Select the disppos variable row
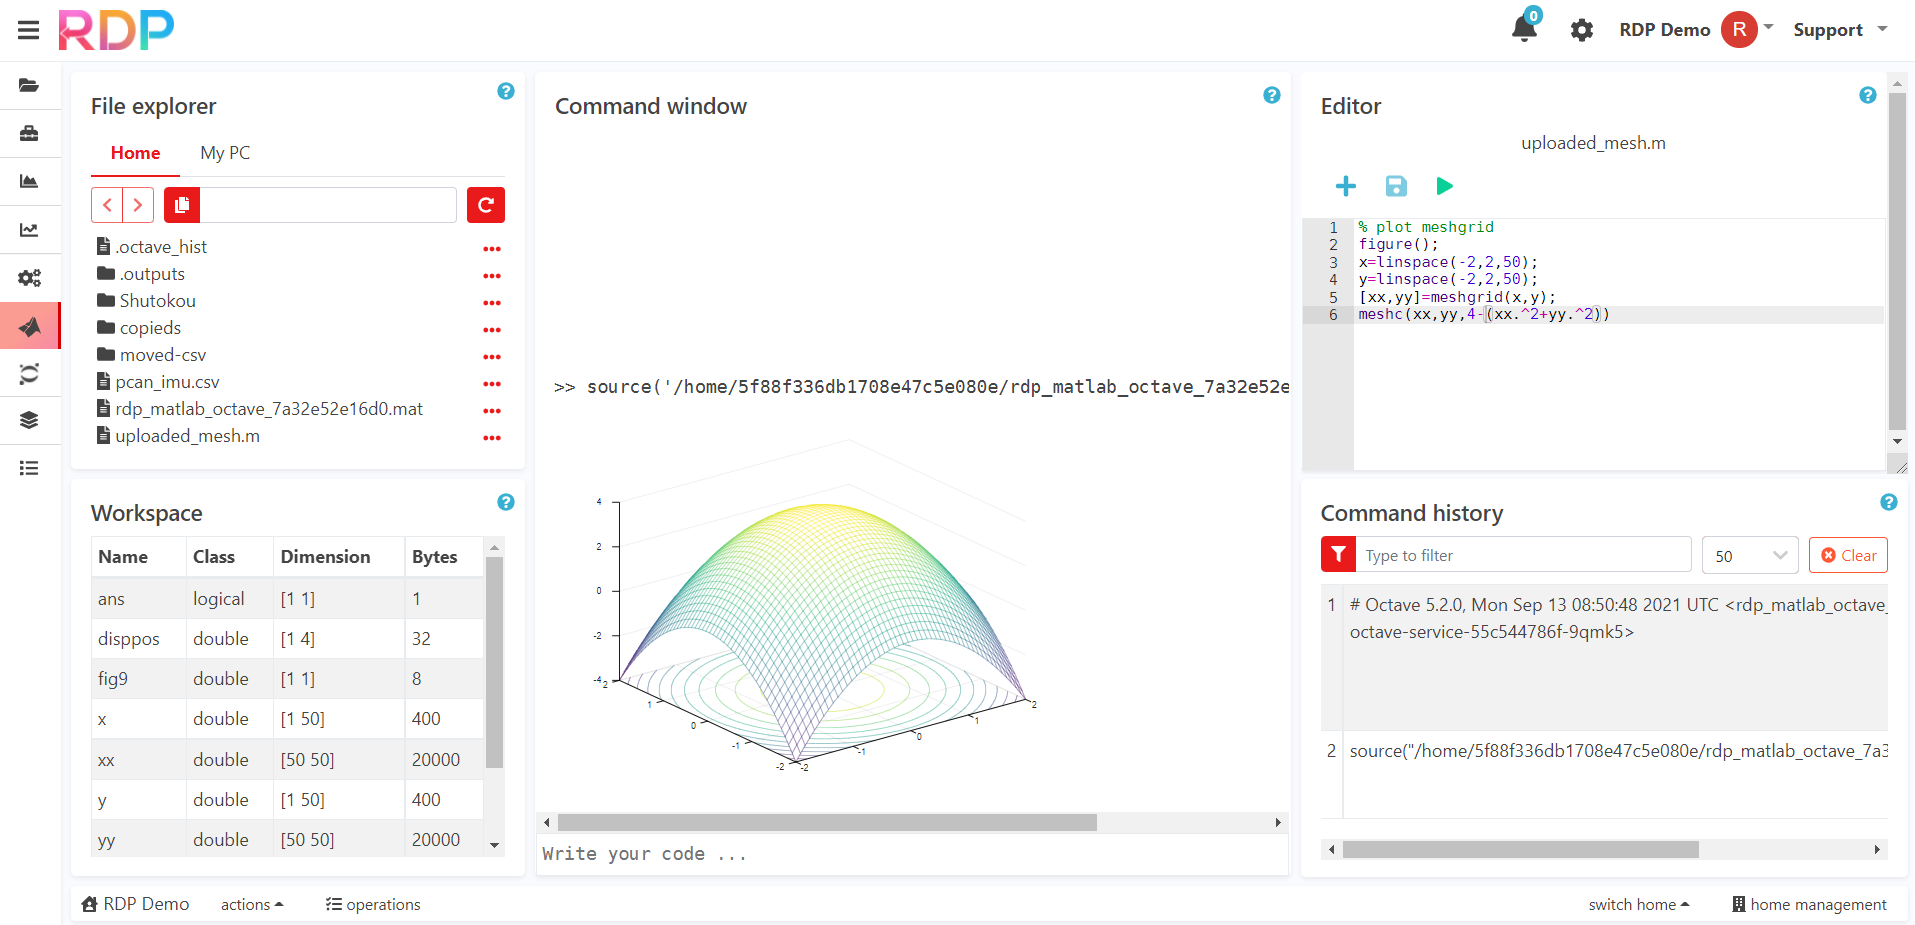 [x=288, y=639]
